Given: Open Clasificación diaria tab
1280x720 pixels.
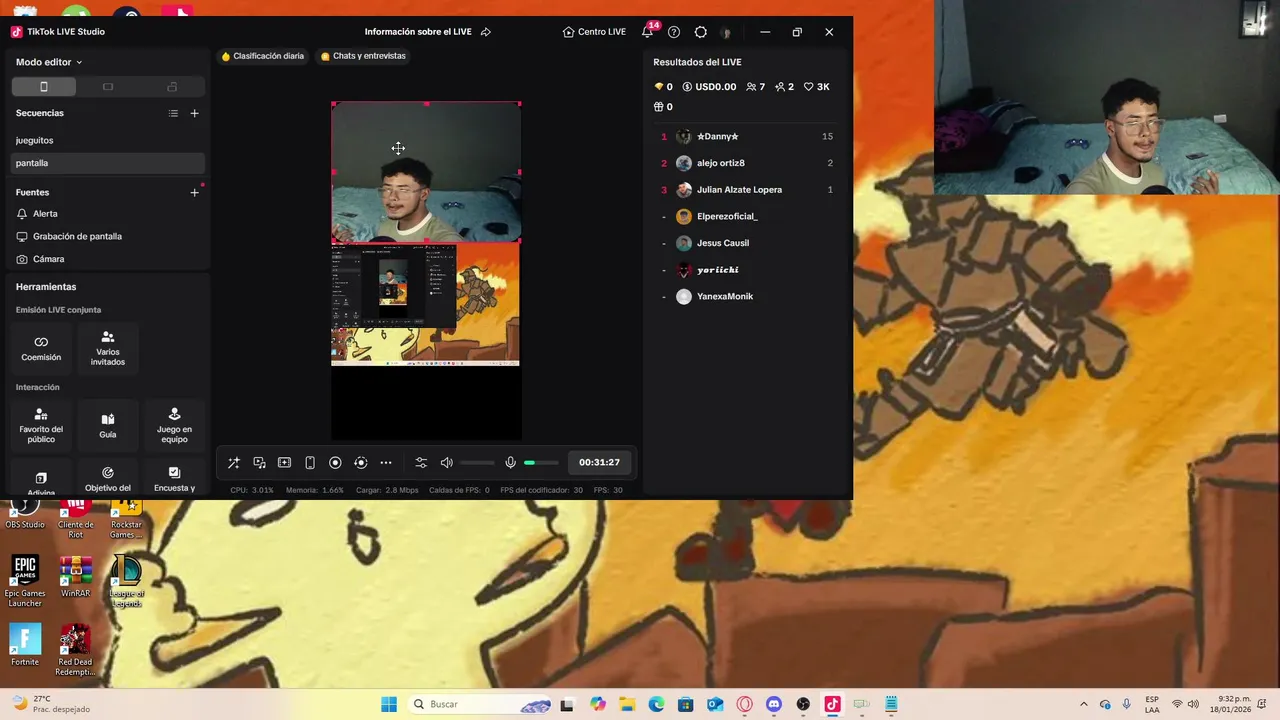Looking at the screenshot, I should click(263, 56).
